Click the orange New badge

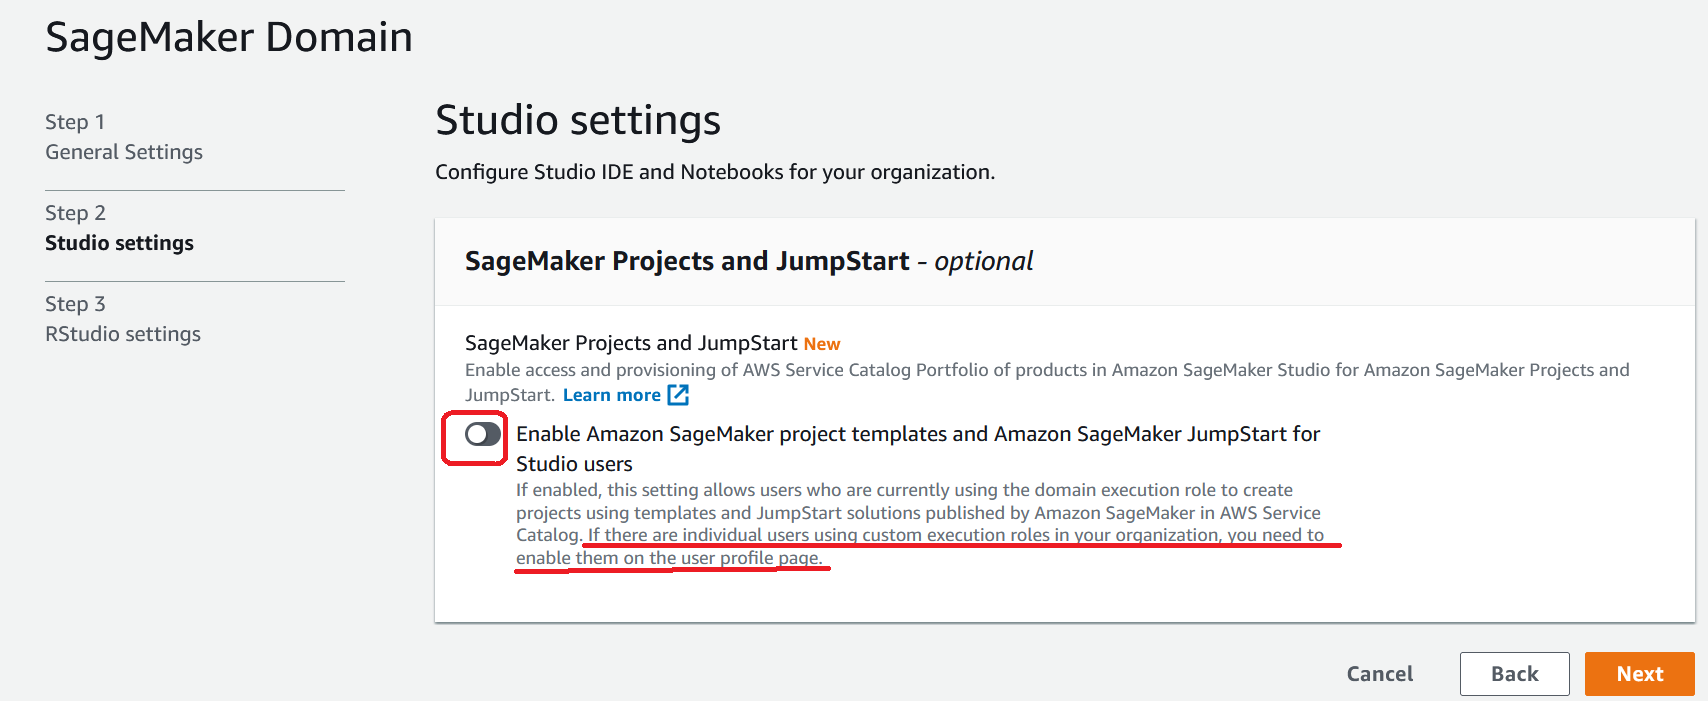[x=822, y=344]
